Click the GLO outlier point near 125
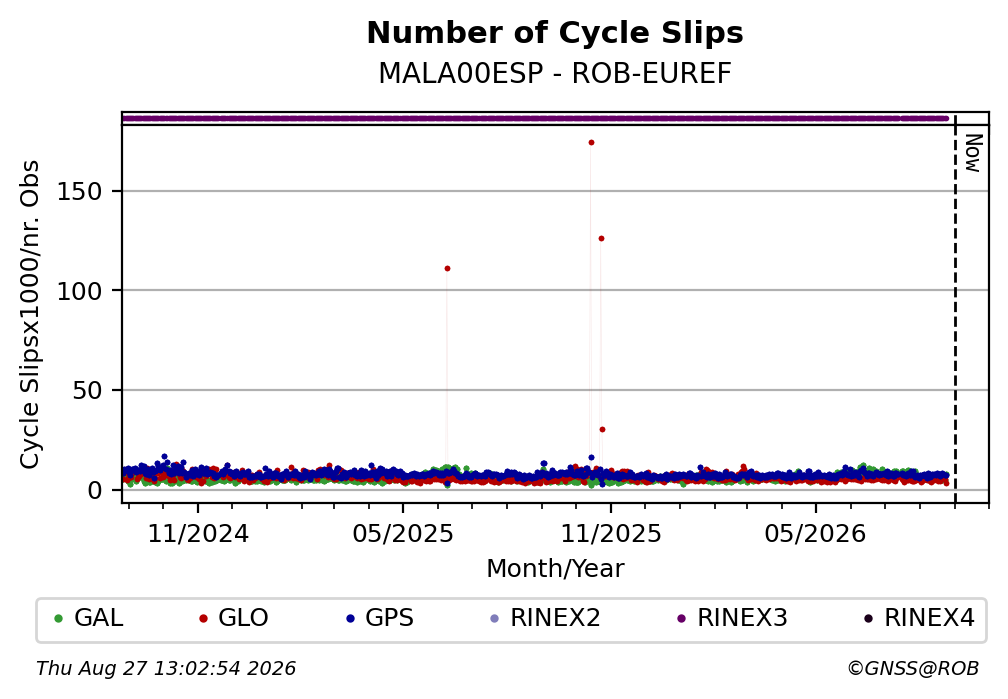1008x699 pixels. (601, 239)
